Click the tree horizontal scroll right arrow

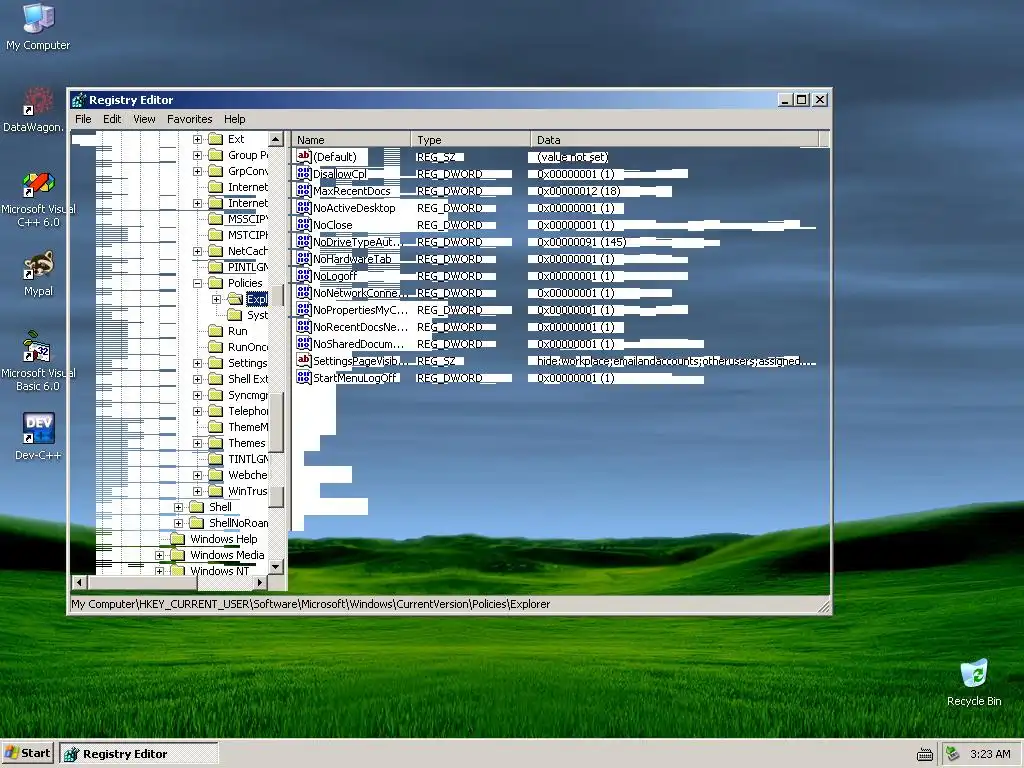(x=260, y=582)
